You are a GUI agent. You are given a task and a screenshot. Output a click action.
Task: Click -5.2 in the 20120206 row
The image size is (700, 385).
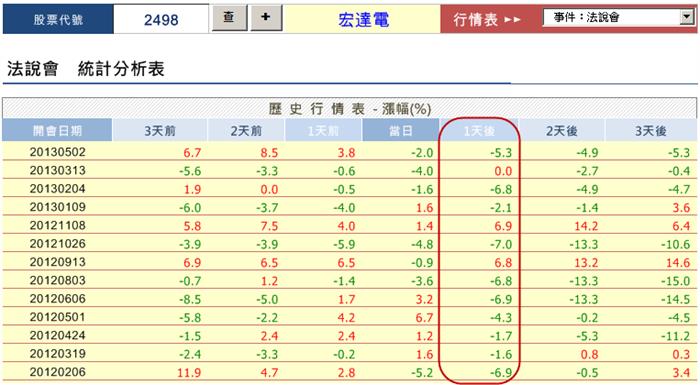click(422, 373)
